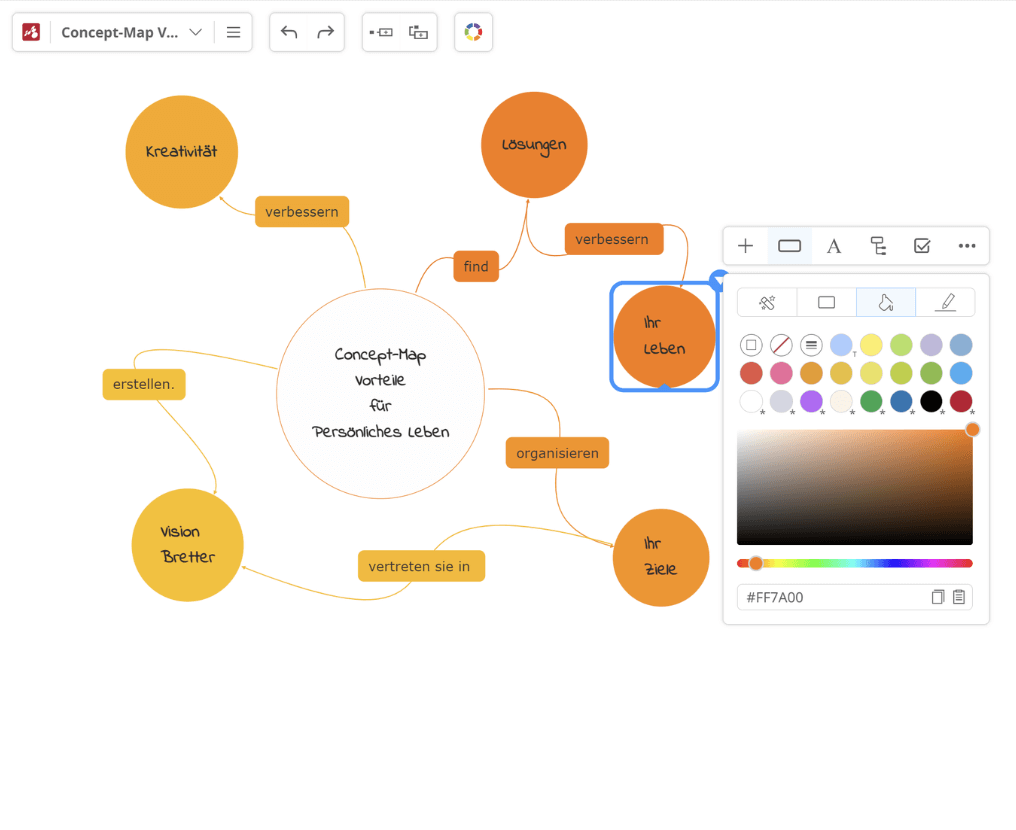Click the 'organisieren' connector label

[557, 453]
